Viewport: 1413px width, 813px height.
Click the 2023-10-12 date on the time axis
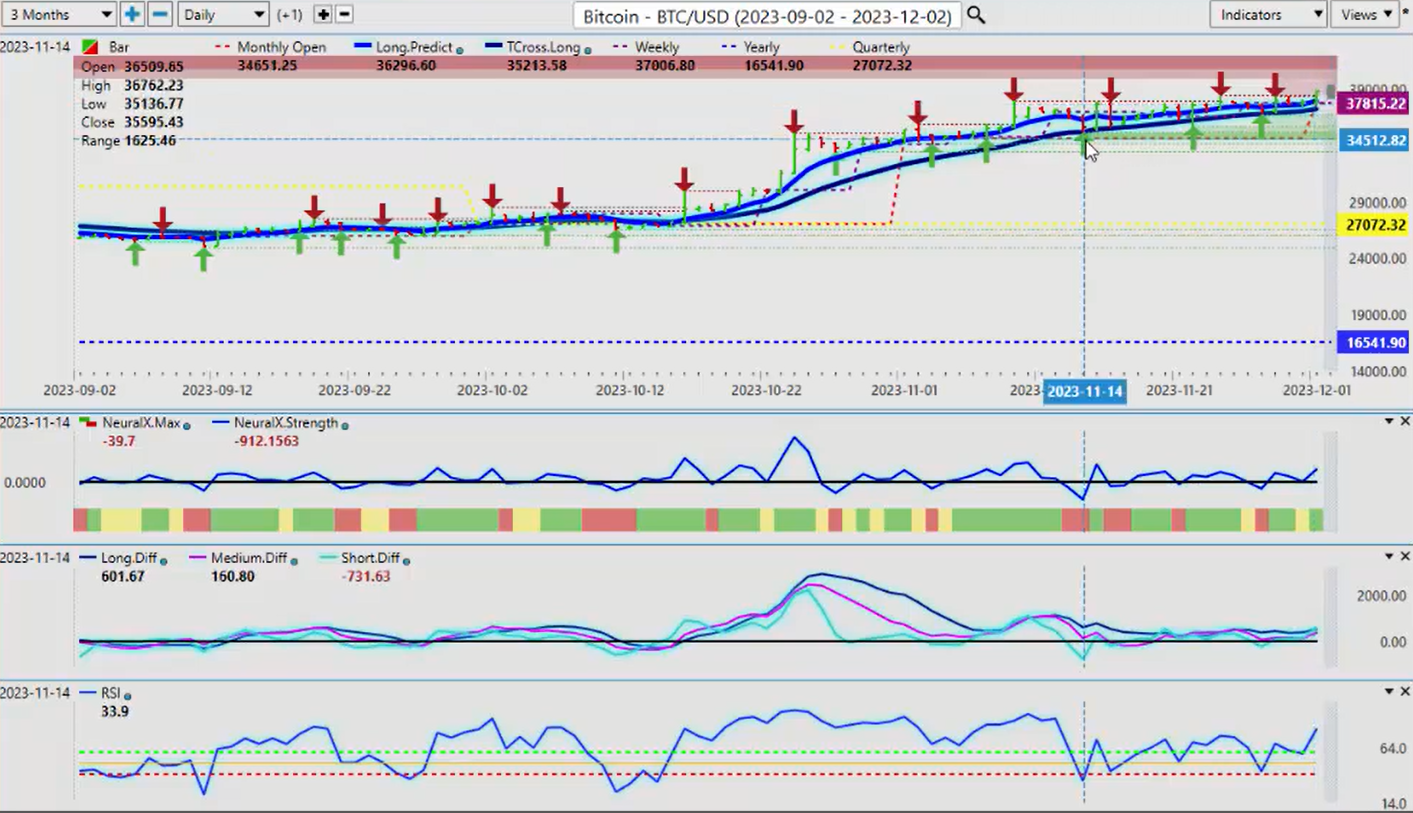[629, 390]
